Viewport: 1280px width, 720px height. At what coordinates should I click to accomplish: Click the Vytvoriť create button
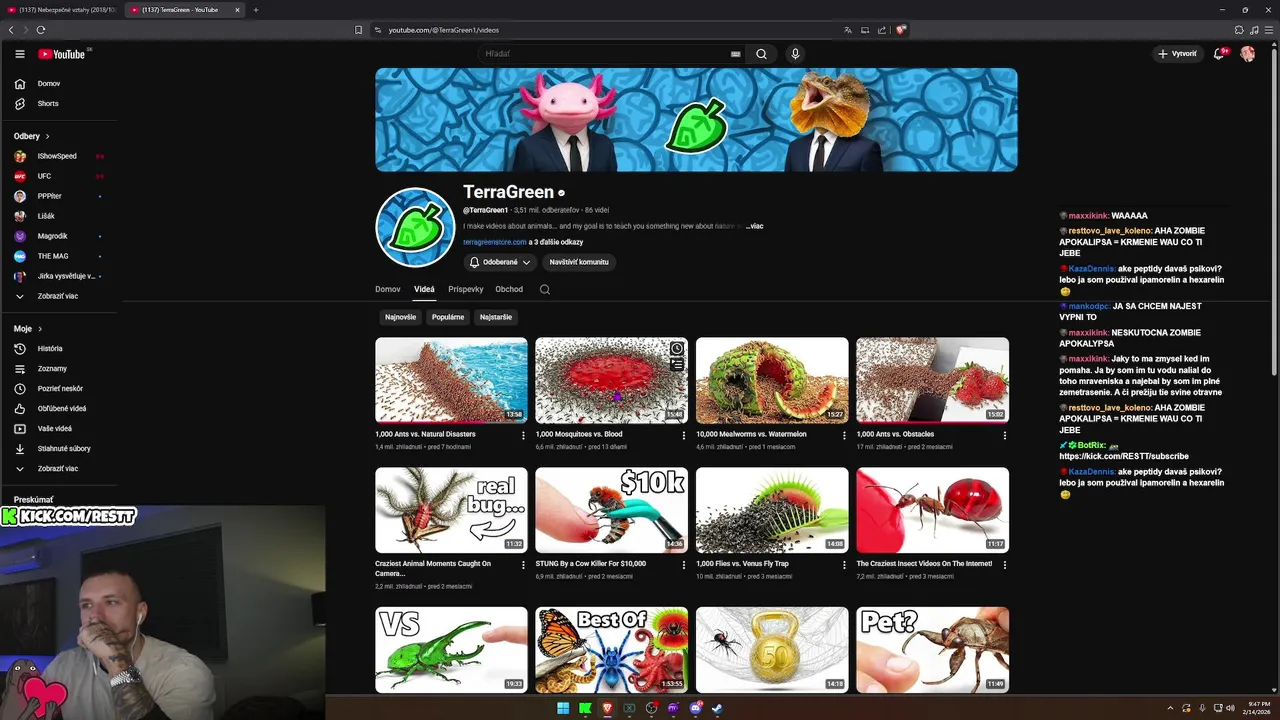(1177, 54)
